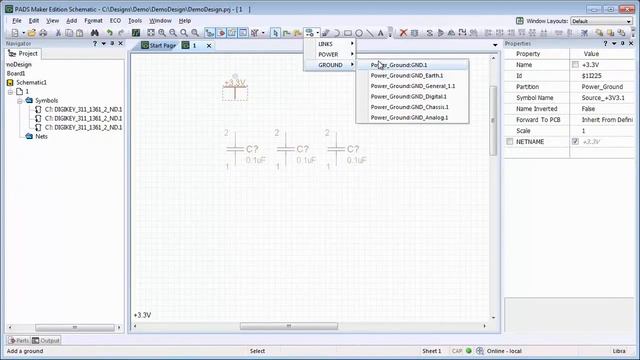This screenshot has width=640, height=360.
Task: Click the red Delete X icon
Action: 403,33
